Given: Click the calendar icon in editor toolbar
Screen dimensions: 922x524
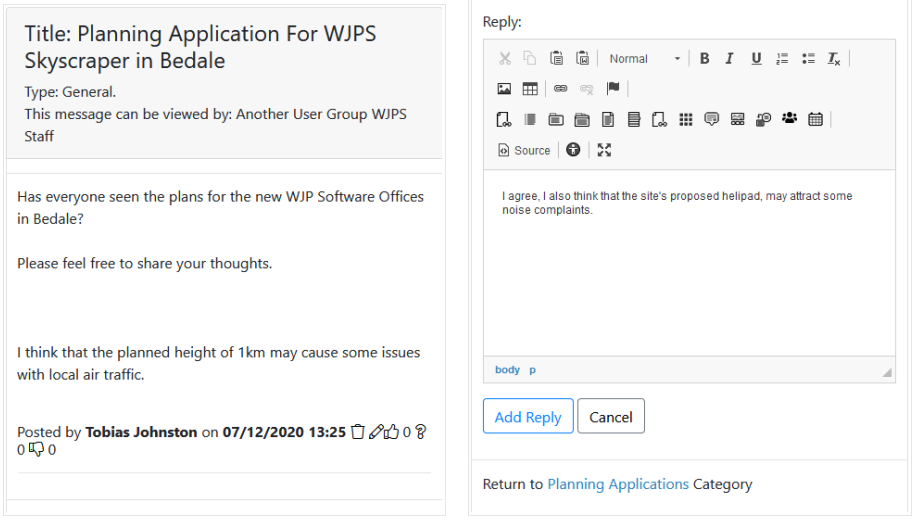Looking at the screenshot, I should point(816,120).
